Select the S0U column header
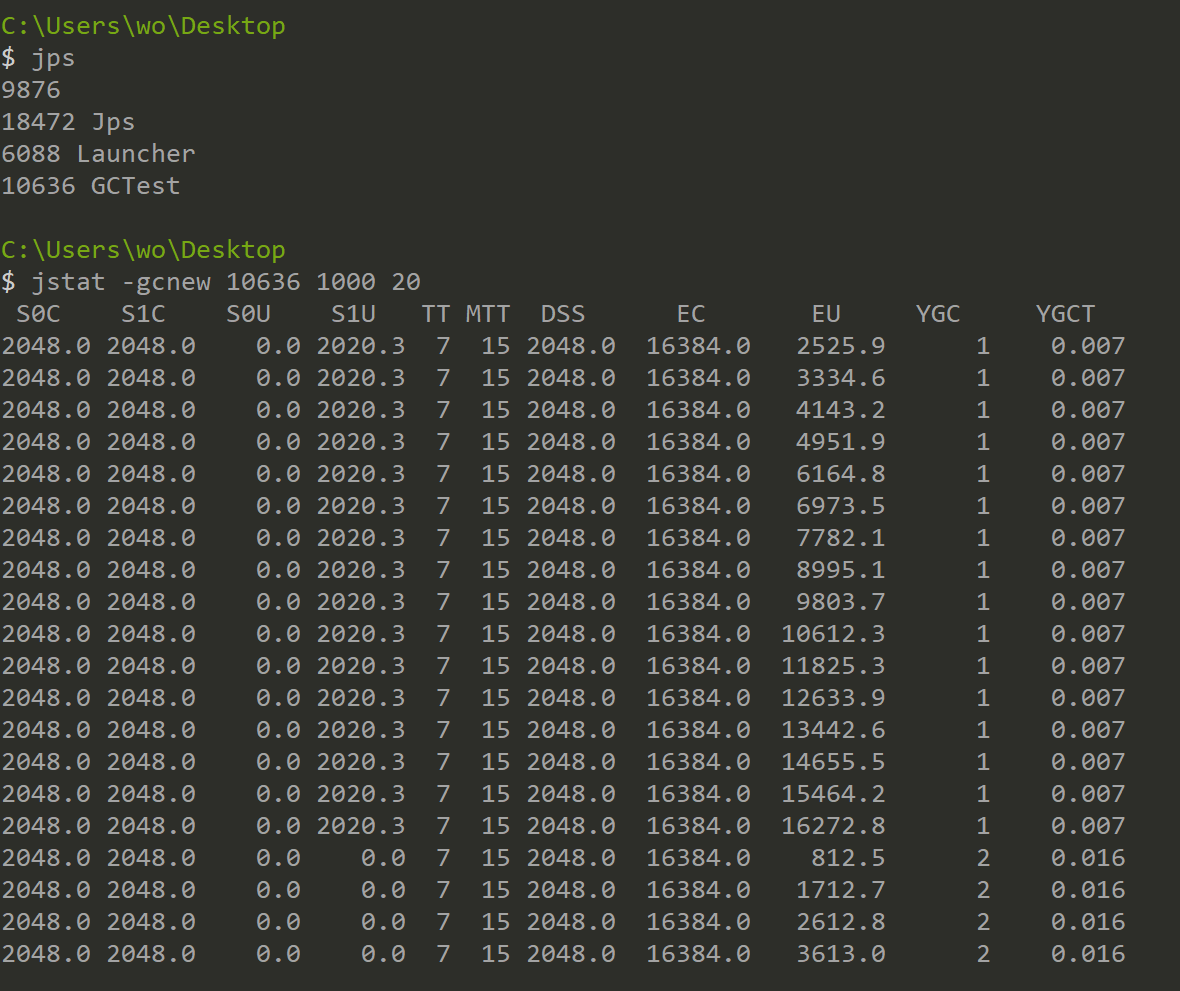This screenshot has width=1180, height=991. coord(248,314)
